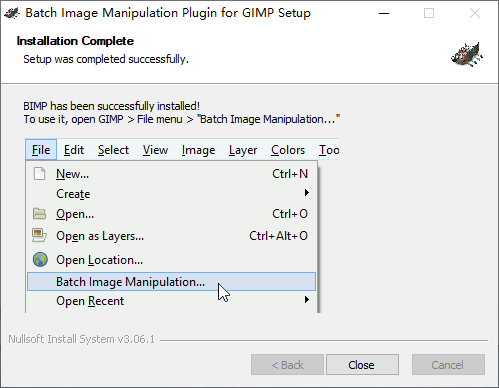Viewport: 499px width, 388px height.
Task: Open the Edit menu in the illustration
Action: (74, 150)
